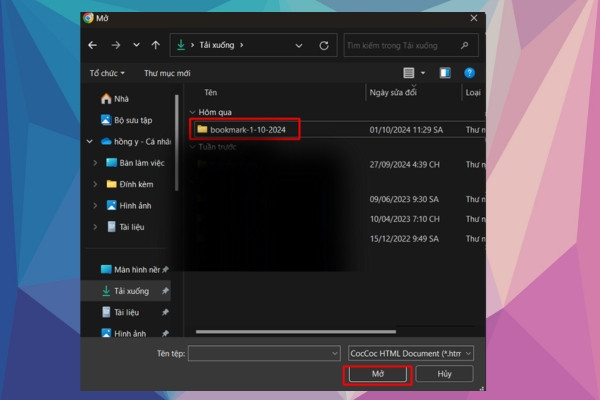Screen dimensions: 600x400
Task: Close the Mở dialog window
Action: [474, 18]
